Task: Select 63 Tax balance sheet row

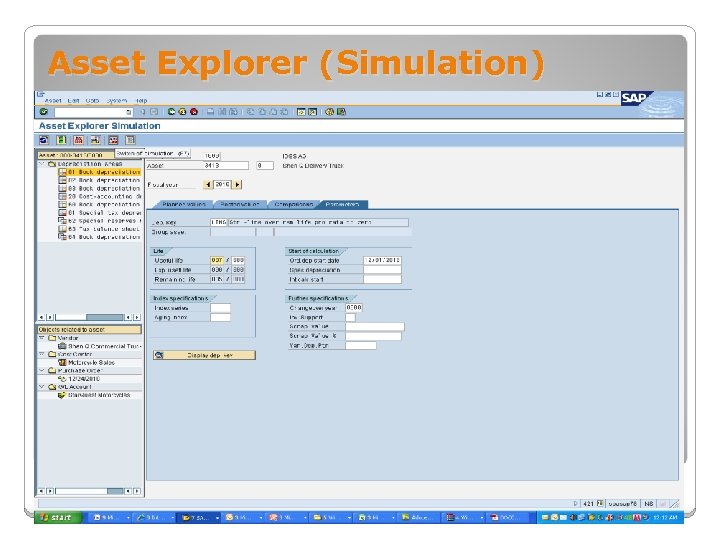Action: [100, 229]
